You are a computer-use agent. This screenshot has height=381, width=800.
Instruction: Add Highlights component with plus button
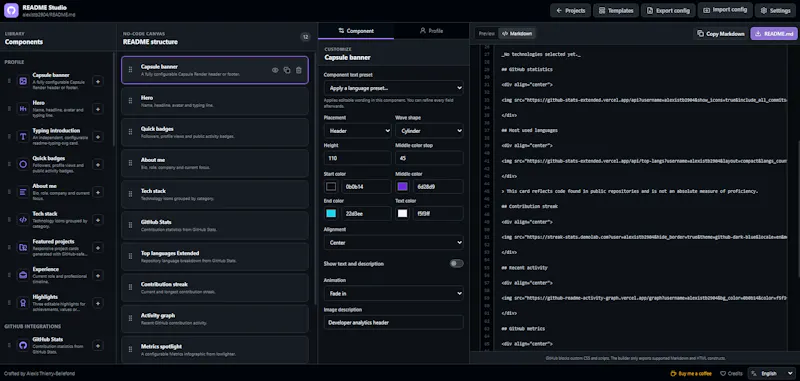click(x=98, y=303)
